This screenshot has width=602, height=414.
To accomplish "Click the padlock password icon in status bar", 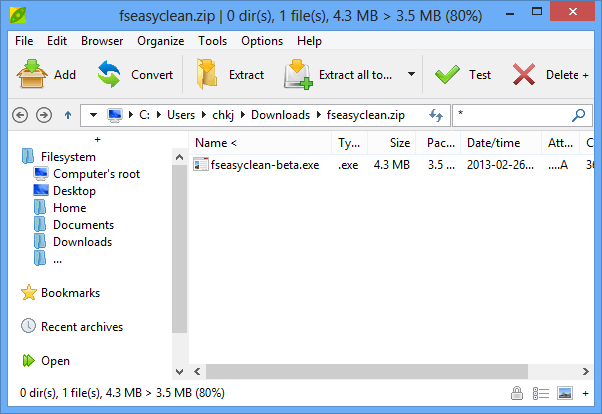I will click(x=517, y=393).
